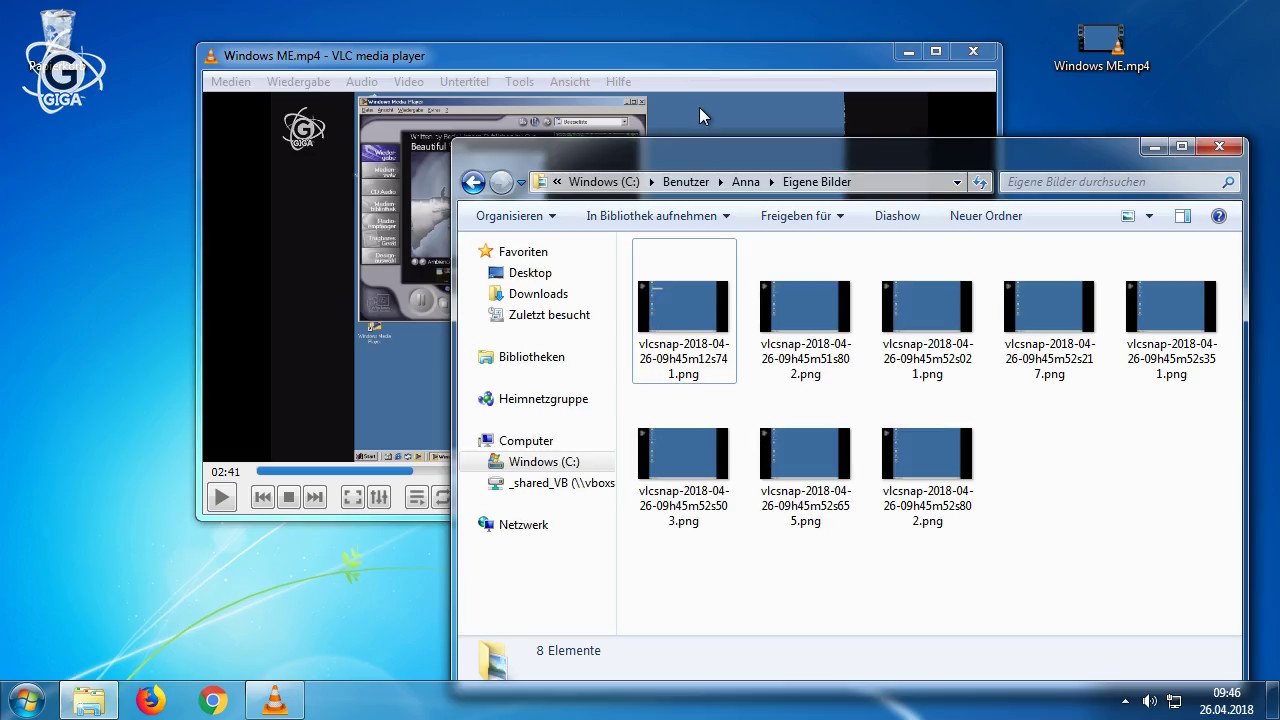Click Windows (C:) in the address bar
Viewport: 1280px width, 720px height.
[x=604, y=182]
